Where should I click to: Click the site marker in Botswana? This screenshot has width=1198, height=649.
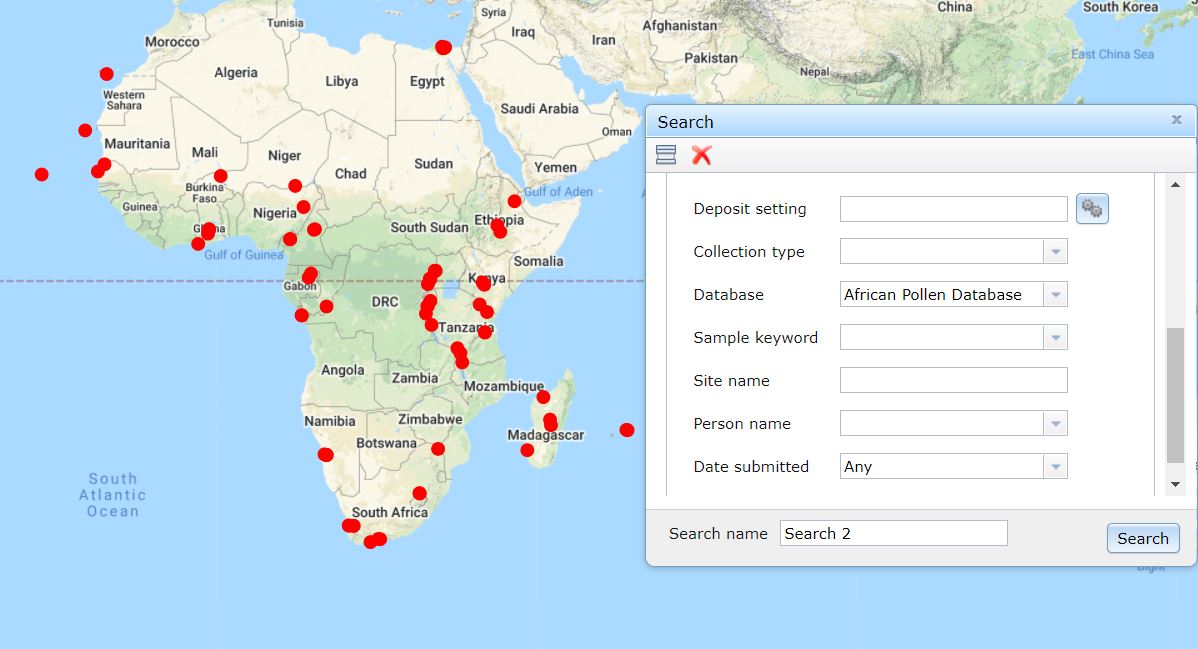[438, 449]
